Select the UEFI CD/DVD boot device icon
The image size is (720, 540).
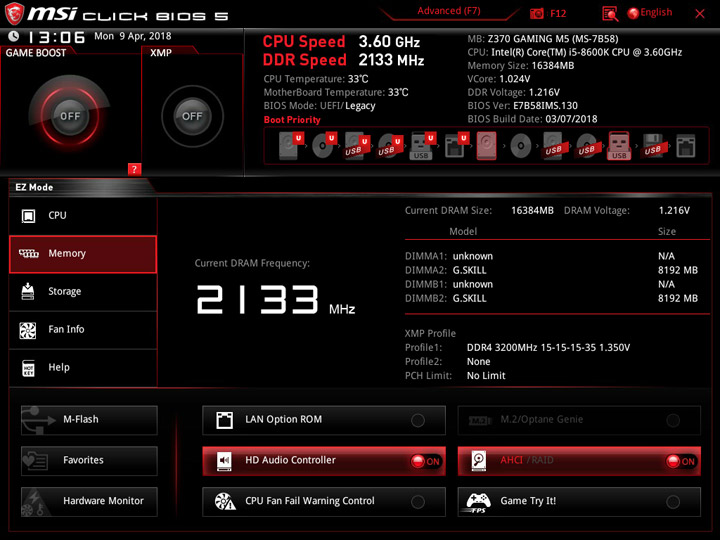[324, 146]
